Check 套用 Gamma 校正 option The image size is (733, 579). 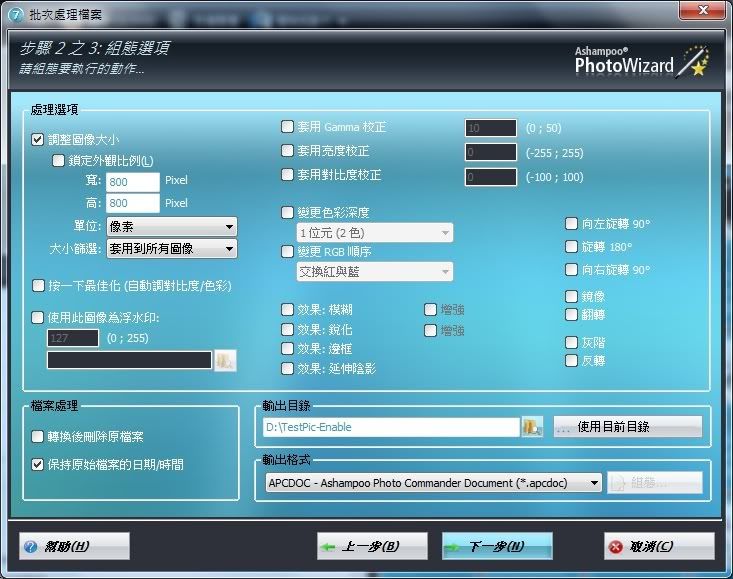coord(287,127)
